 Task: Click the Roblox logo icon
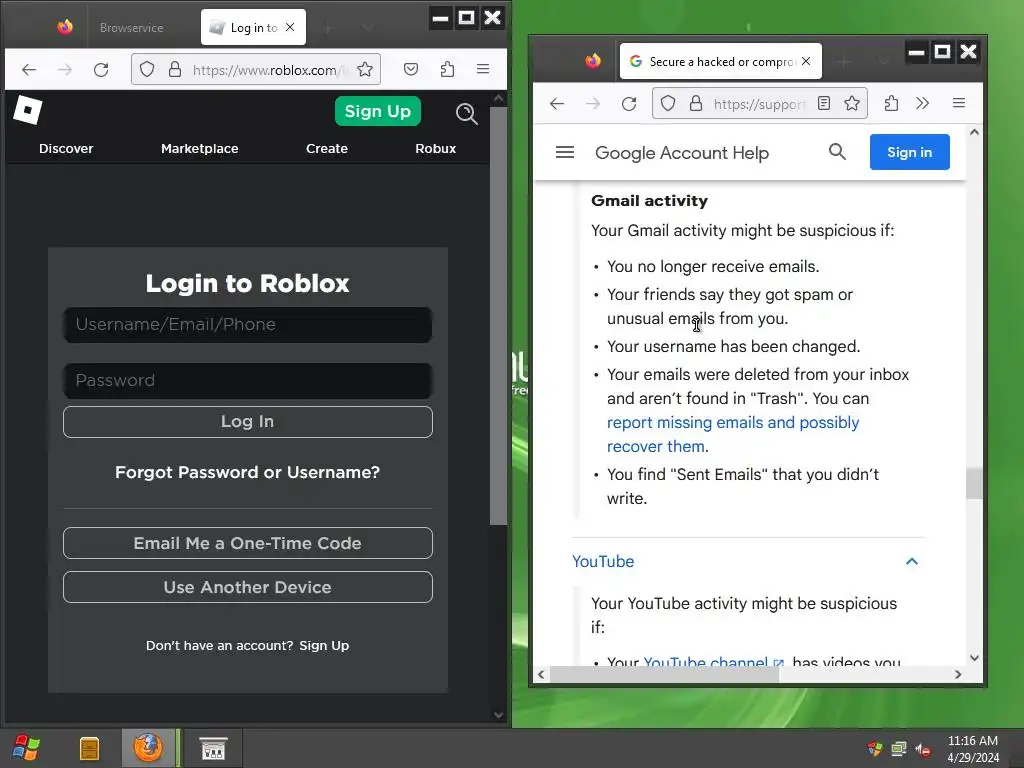pos(28,110)
